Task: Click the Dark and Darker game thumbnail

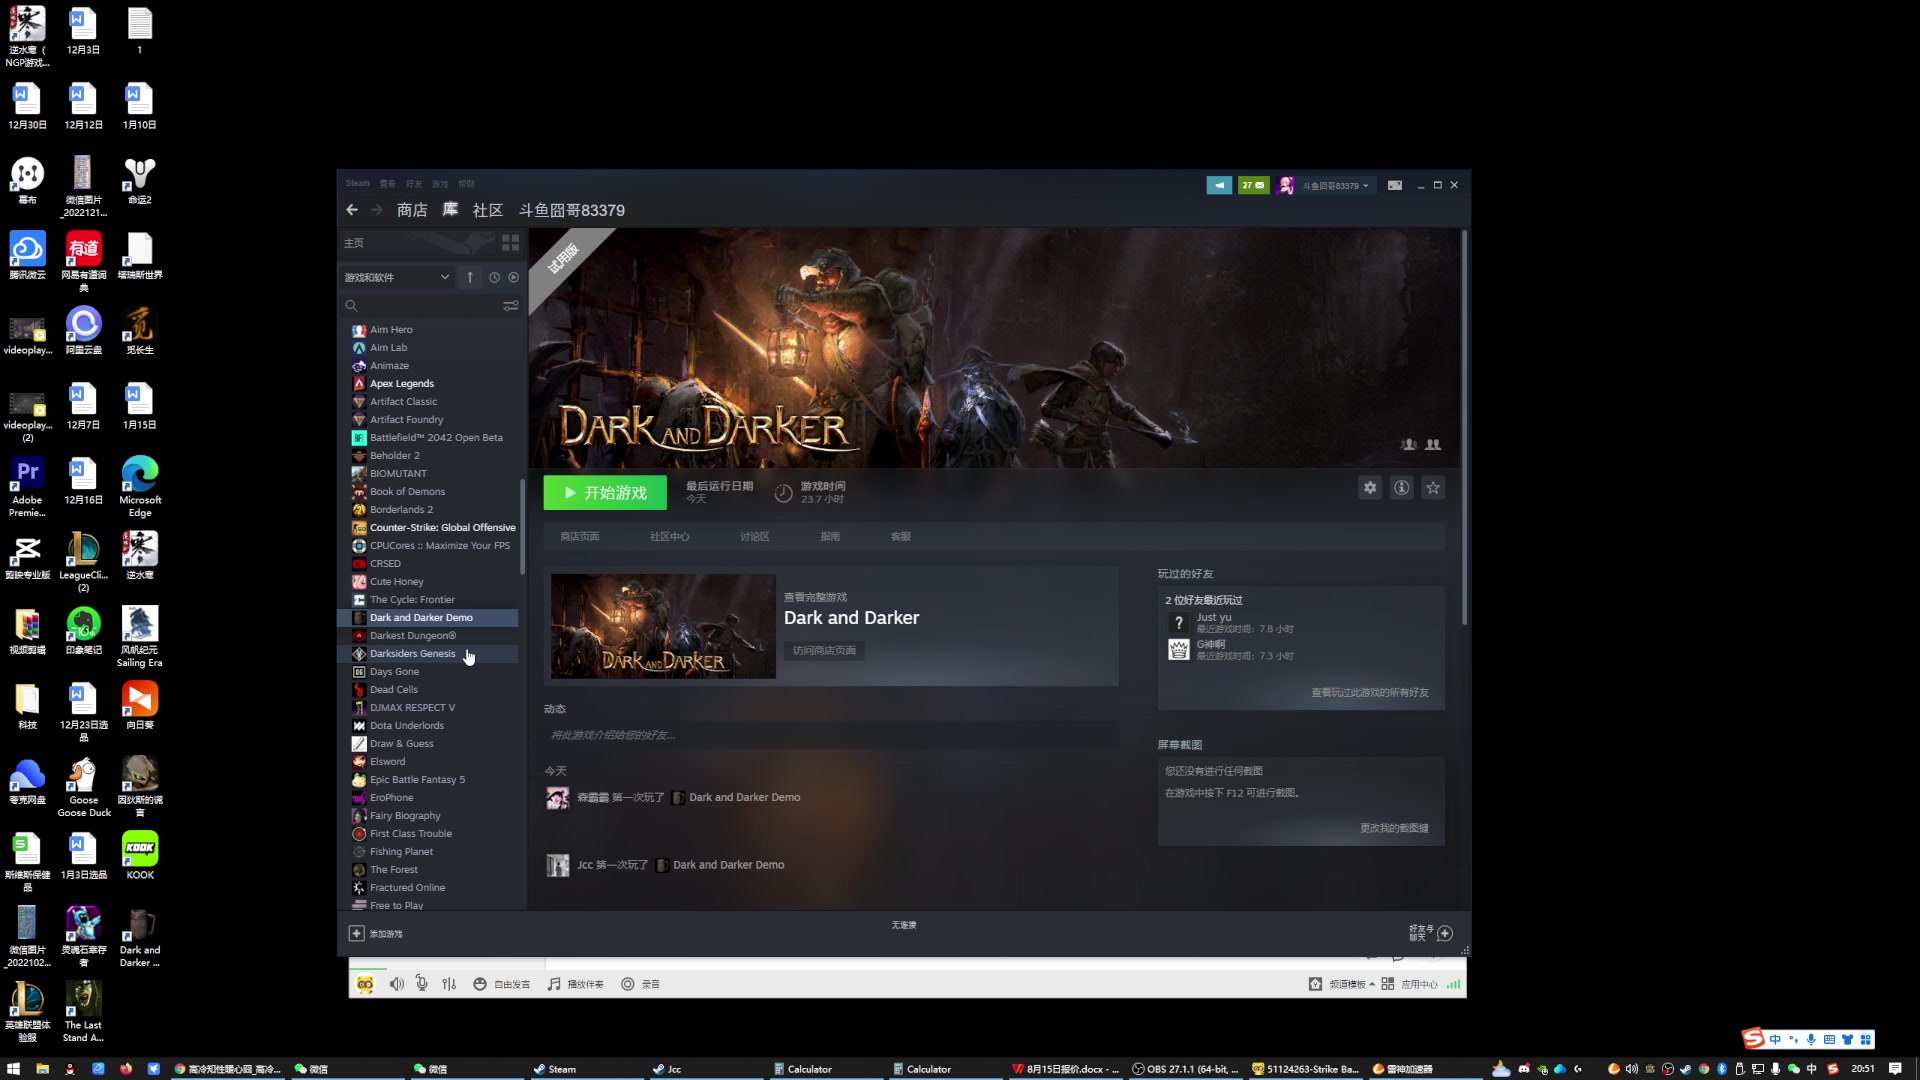Action: point(663,626)
